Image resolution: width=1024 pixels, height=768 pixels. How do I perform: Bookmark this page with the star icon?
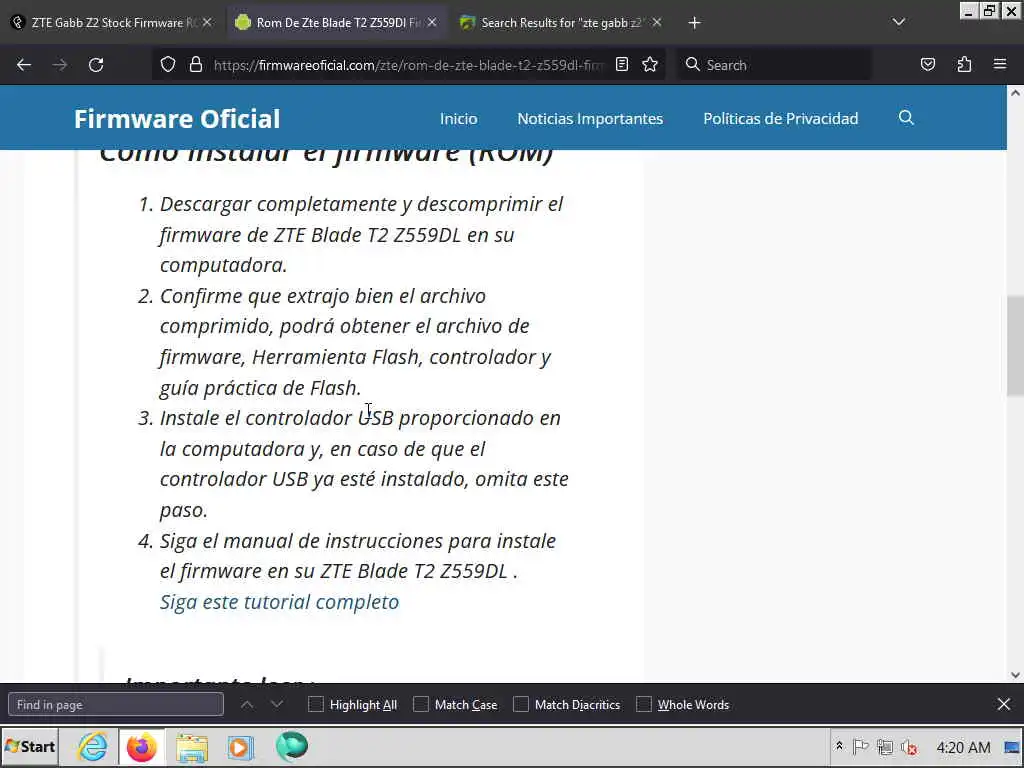point(650,65)
